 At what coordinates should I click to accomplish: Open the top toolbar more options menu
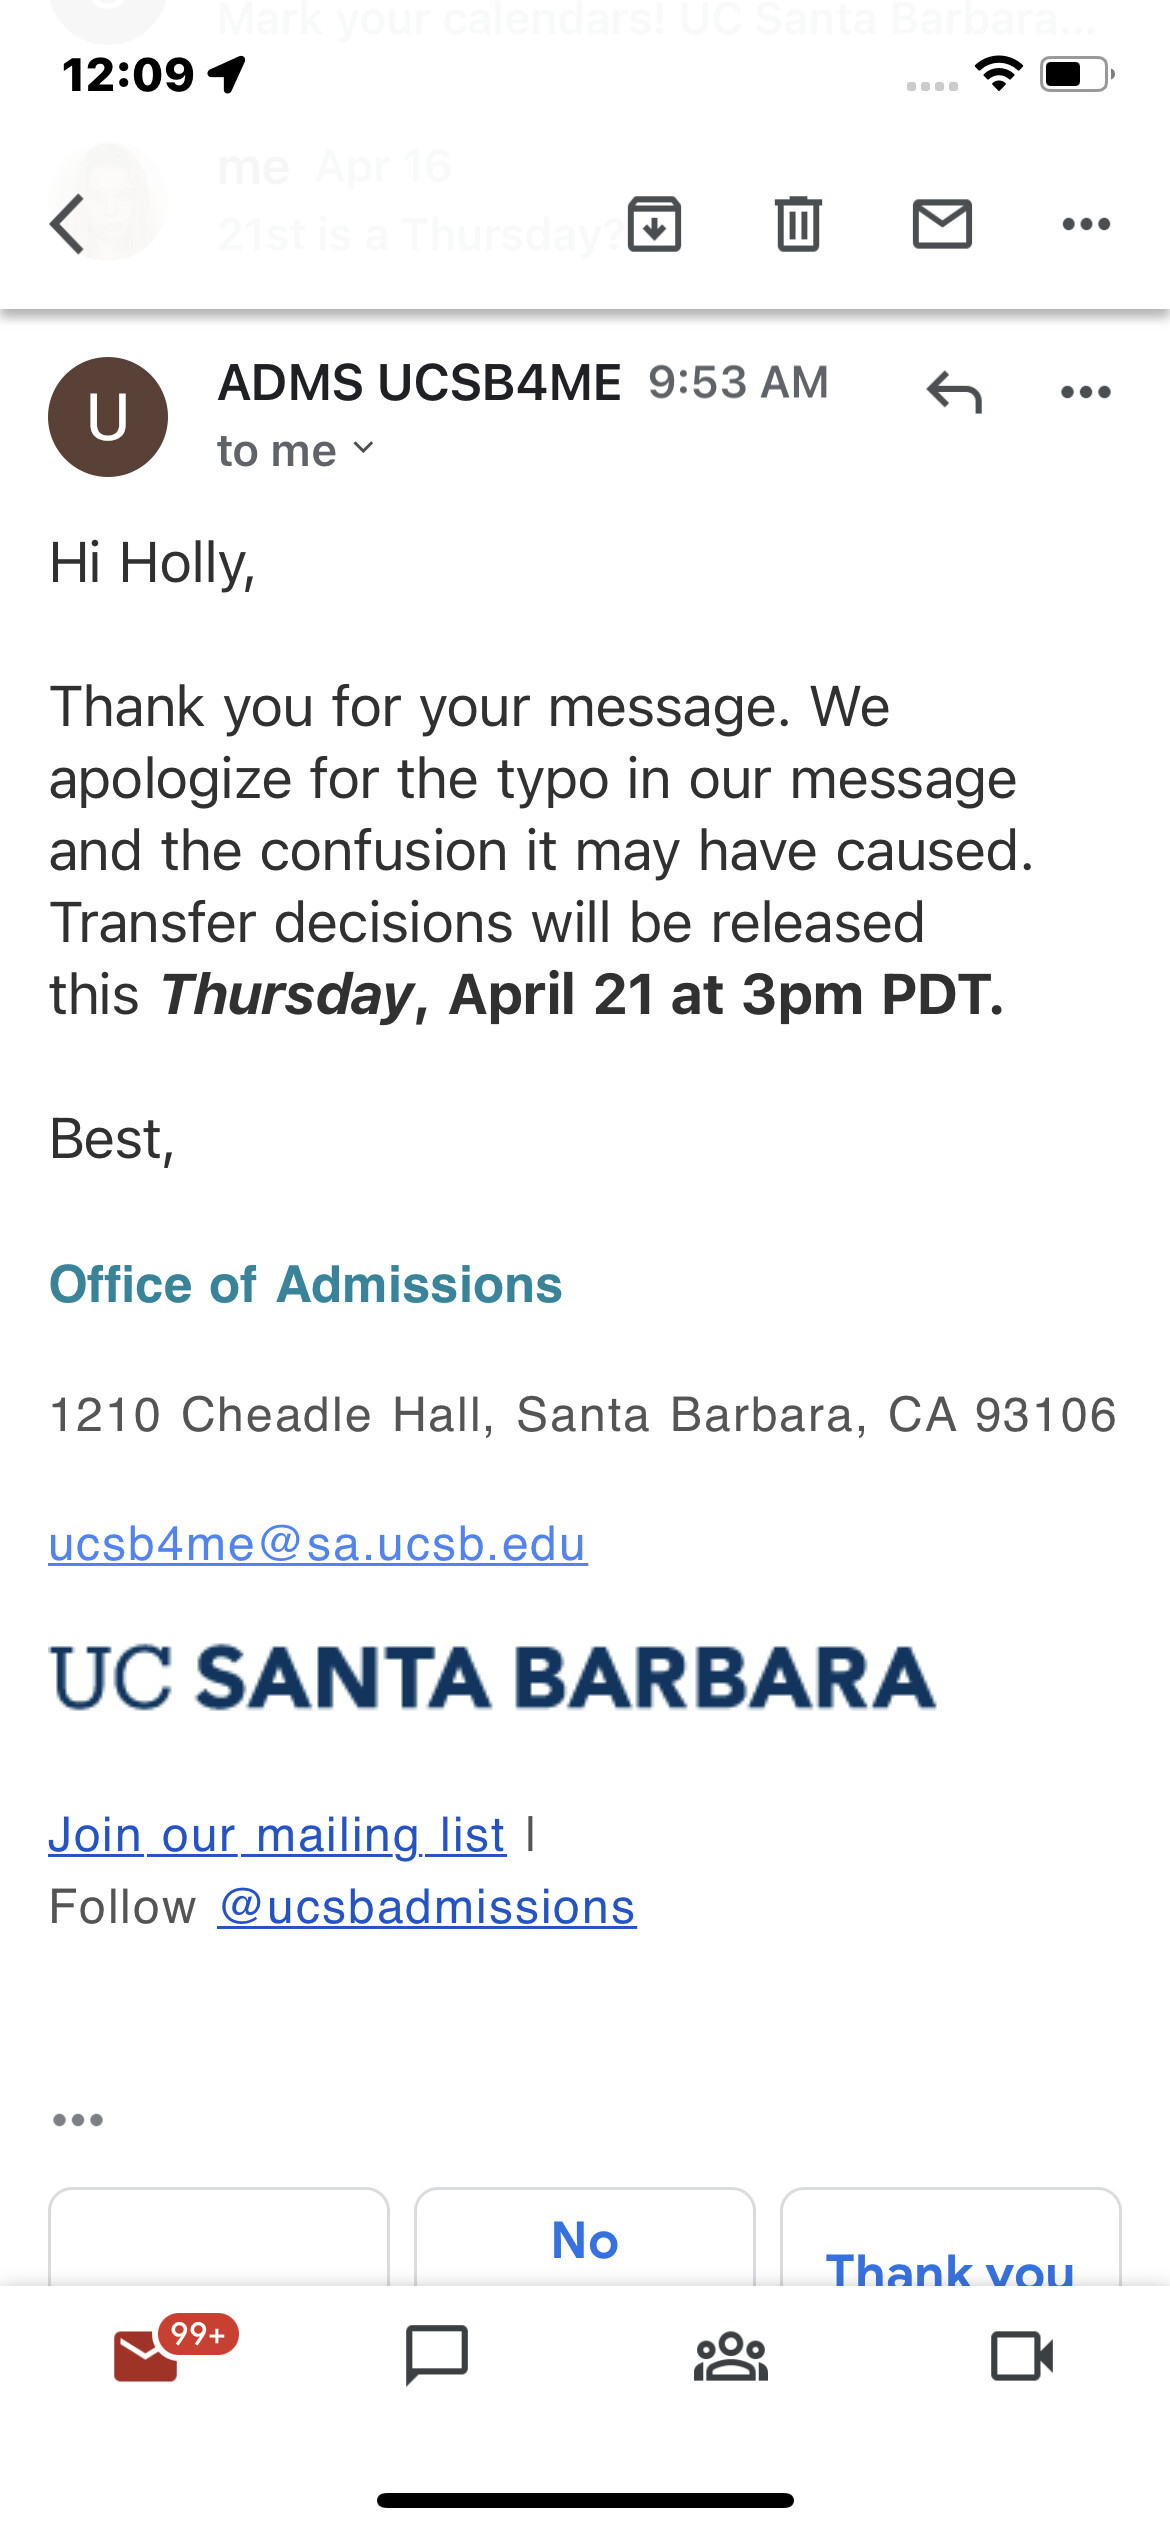pyautogui.click(x=1086, y=224)
